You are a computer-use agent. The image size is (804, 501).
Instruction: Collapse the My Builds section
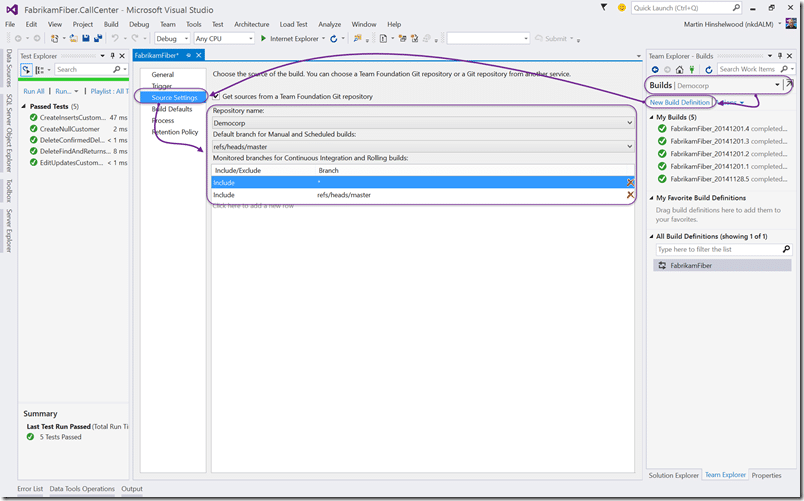[652, 117]
